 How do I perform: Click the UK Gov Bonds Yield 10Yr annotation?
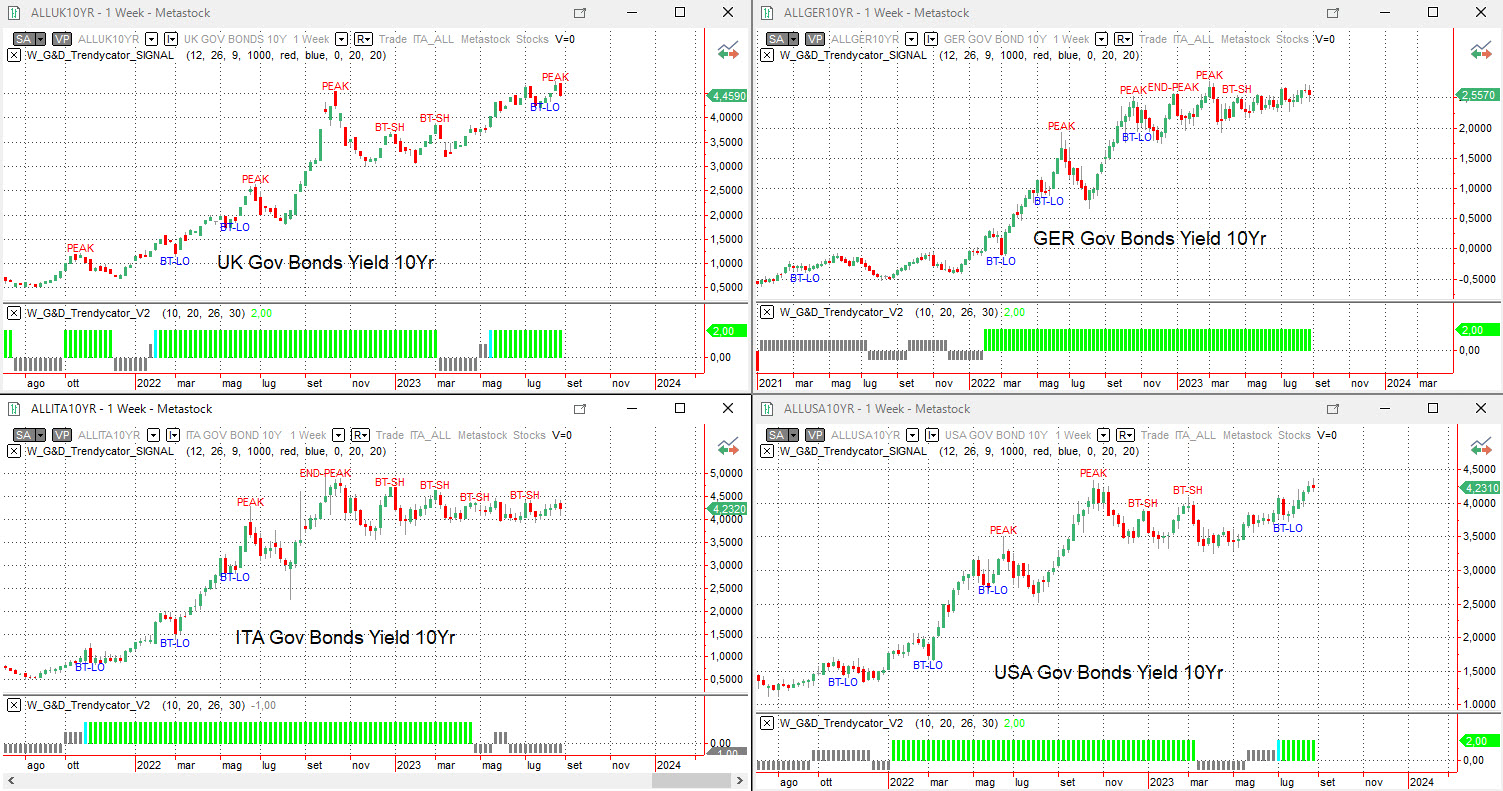click(x=327, y=263)
